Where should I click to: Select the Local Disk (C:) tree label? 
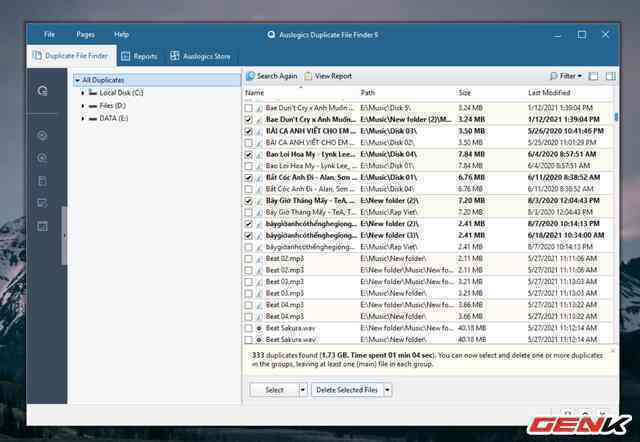coord(121,93)
